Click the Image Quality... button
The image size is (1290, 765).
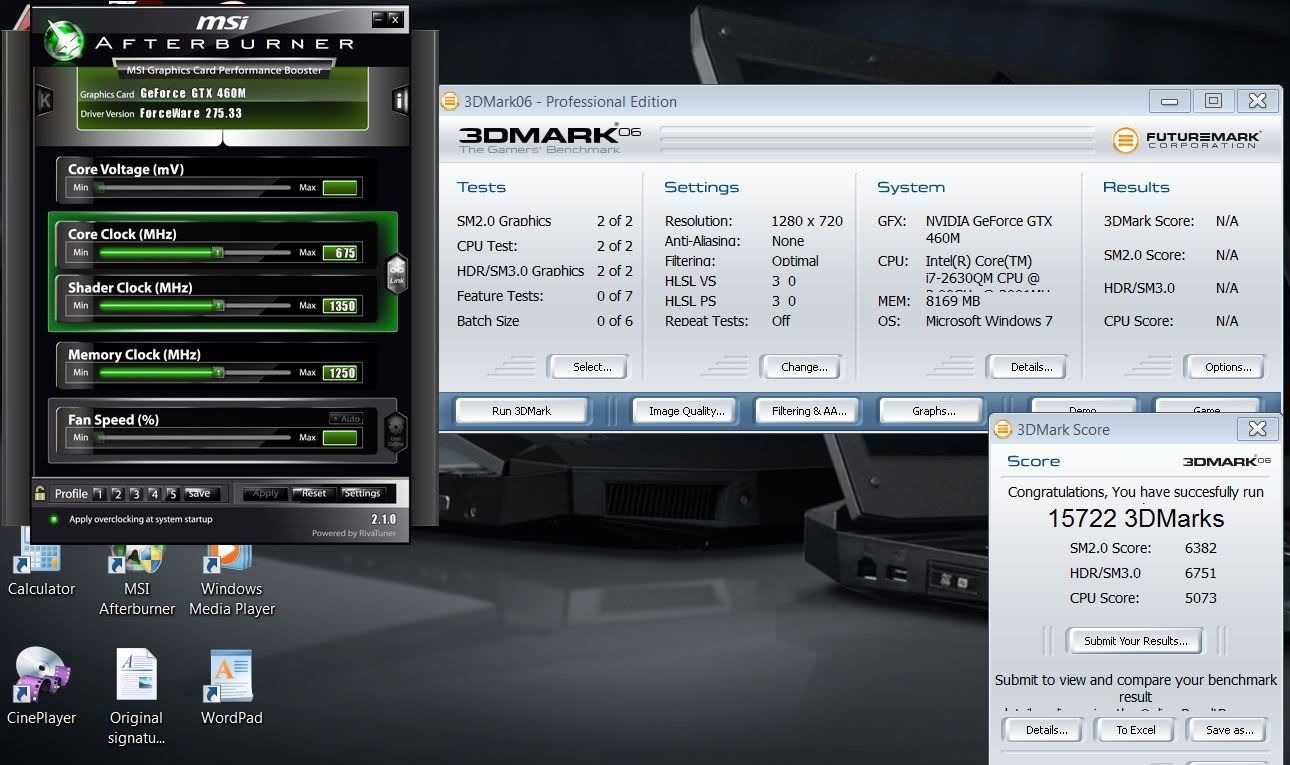[686, 411]
